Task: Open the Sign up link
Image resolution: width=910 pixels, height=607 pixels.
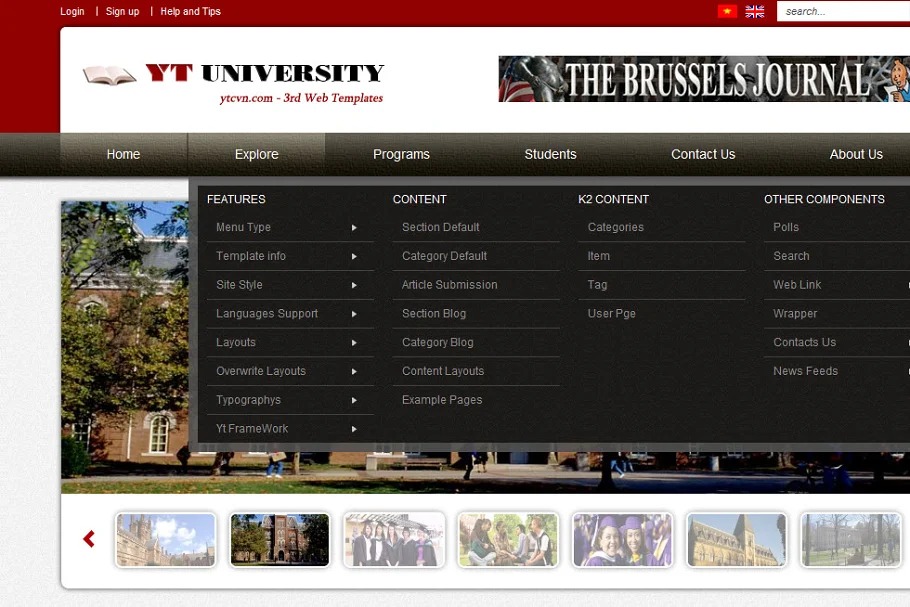Action: click(x=122, y=12)
